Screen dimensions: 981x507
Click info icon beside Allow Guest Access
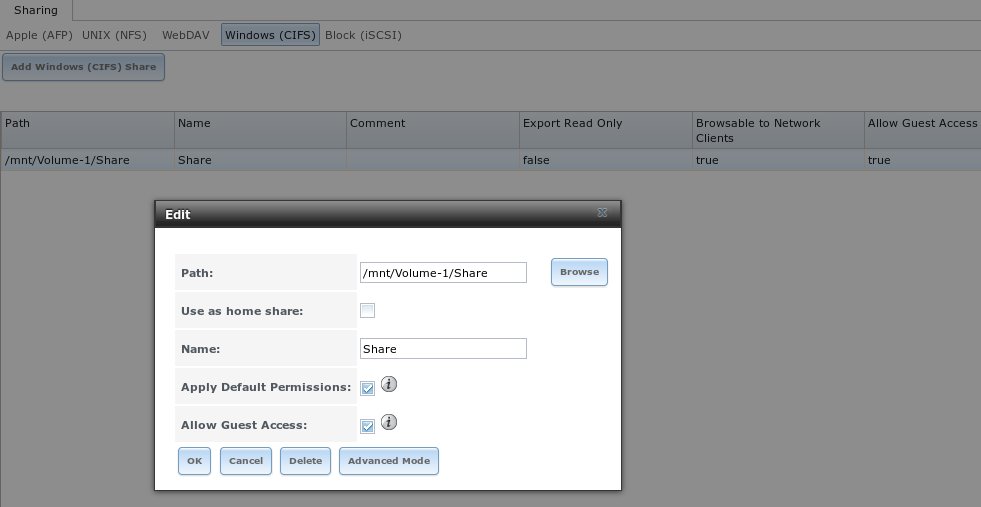[390, 423]
